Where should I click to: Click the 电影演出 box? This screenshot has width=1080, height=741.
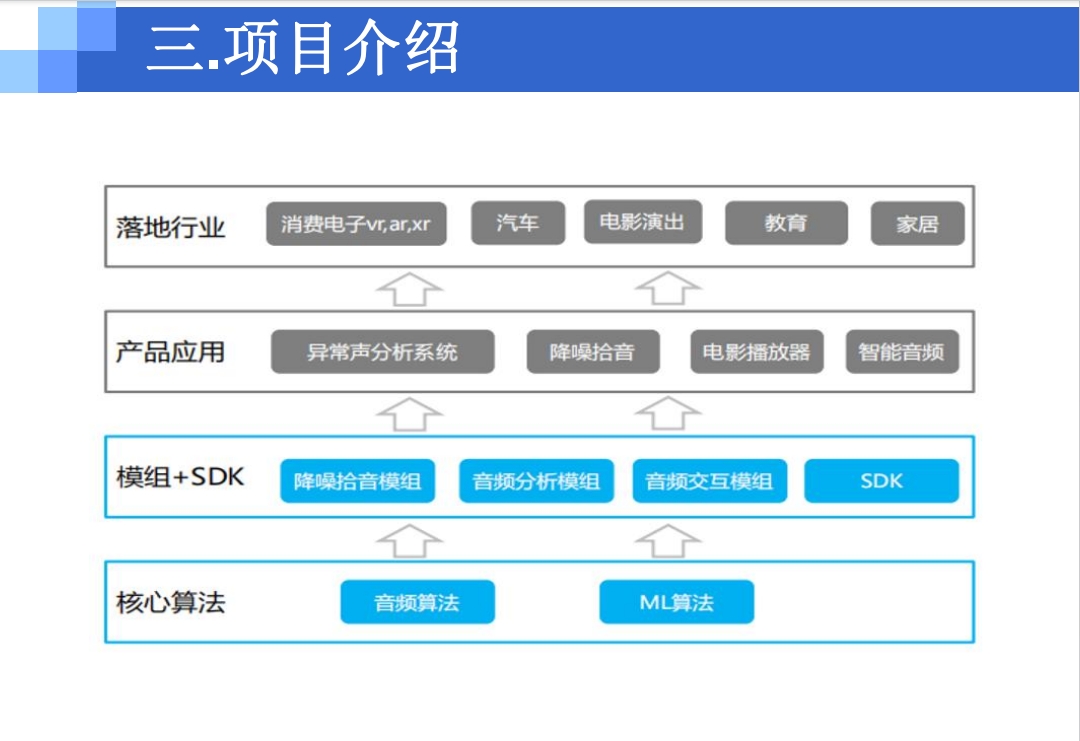click(x=642, y=222)
